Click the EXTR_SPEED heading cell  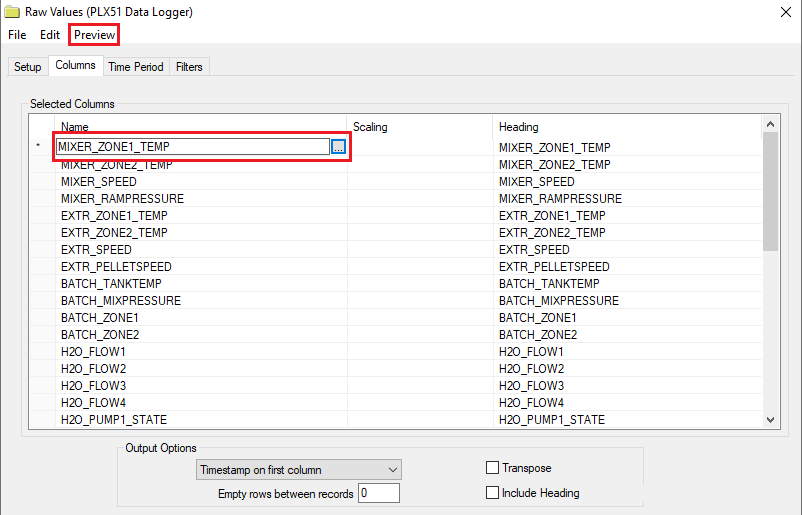pos(628,250)
